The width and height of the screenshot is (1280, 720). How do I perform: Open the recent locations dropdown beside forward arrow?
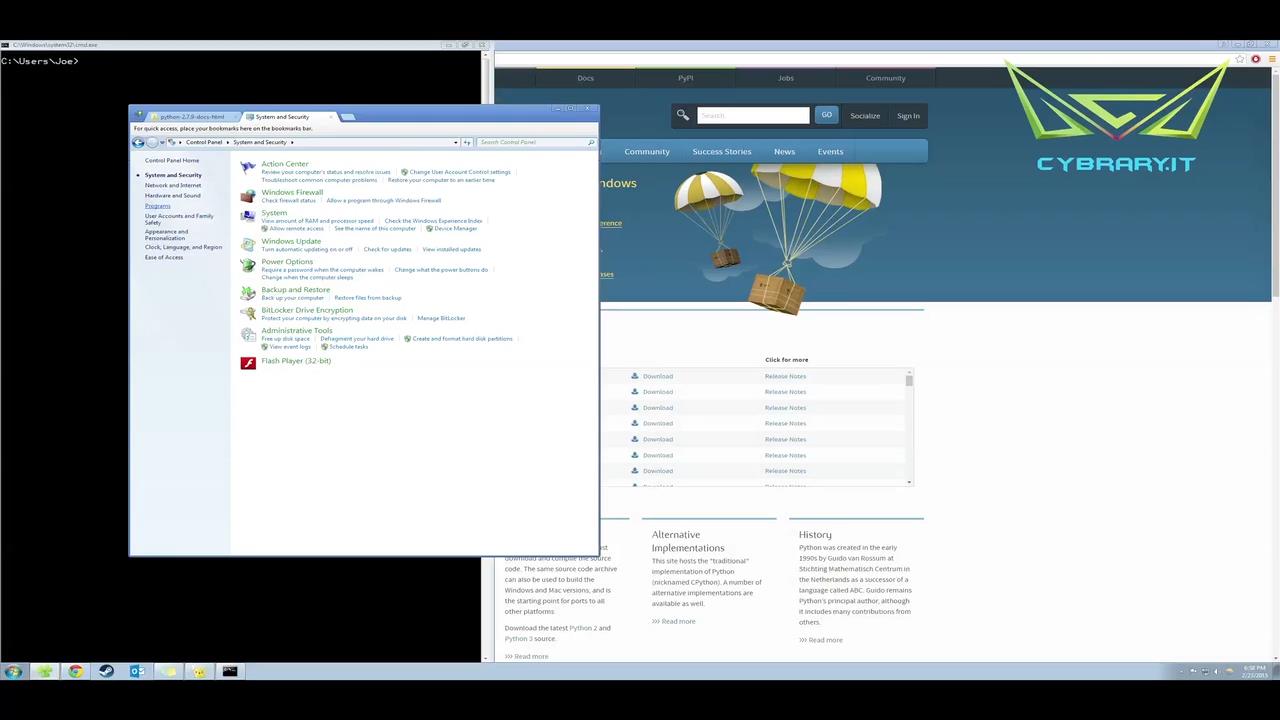pos(163,142)
